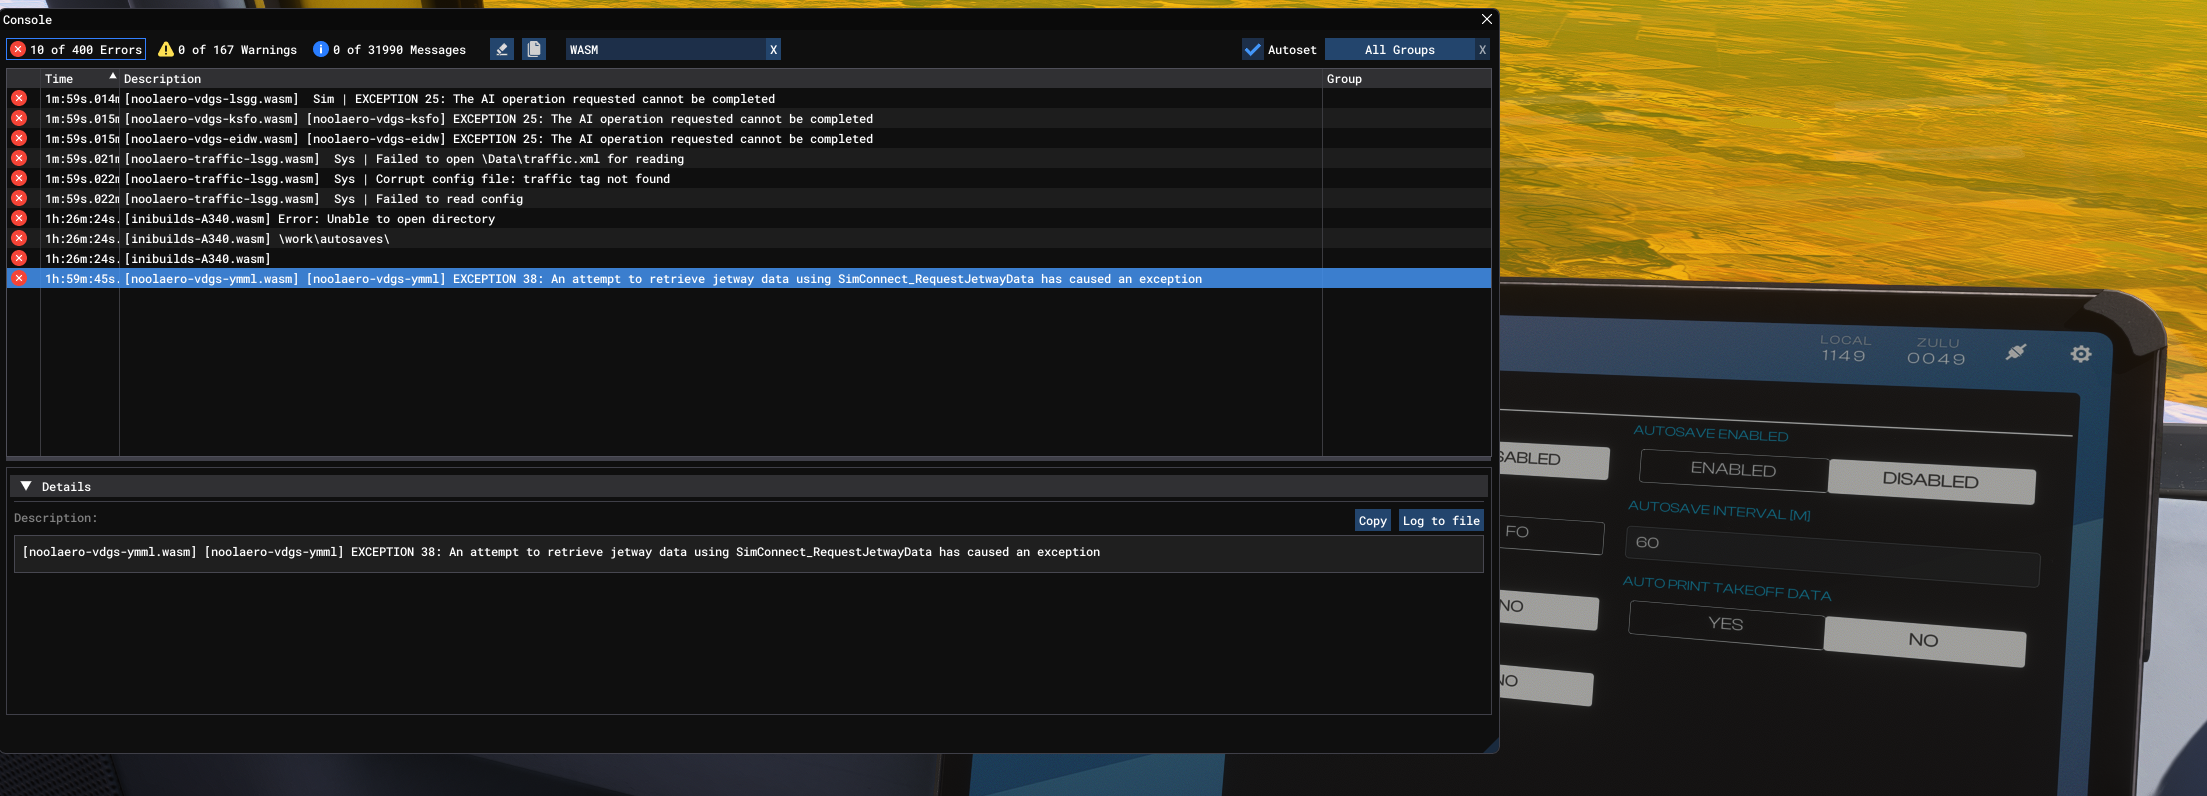Viewport: 2207px width, 796px height.
Task: Click the Description column header
Action: click(x=162, y=78)
